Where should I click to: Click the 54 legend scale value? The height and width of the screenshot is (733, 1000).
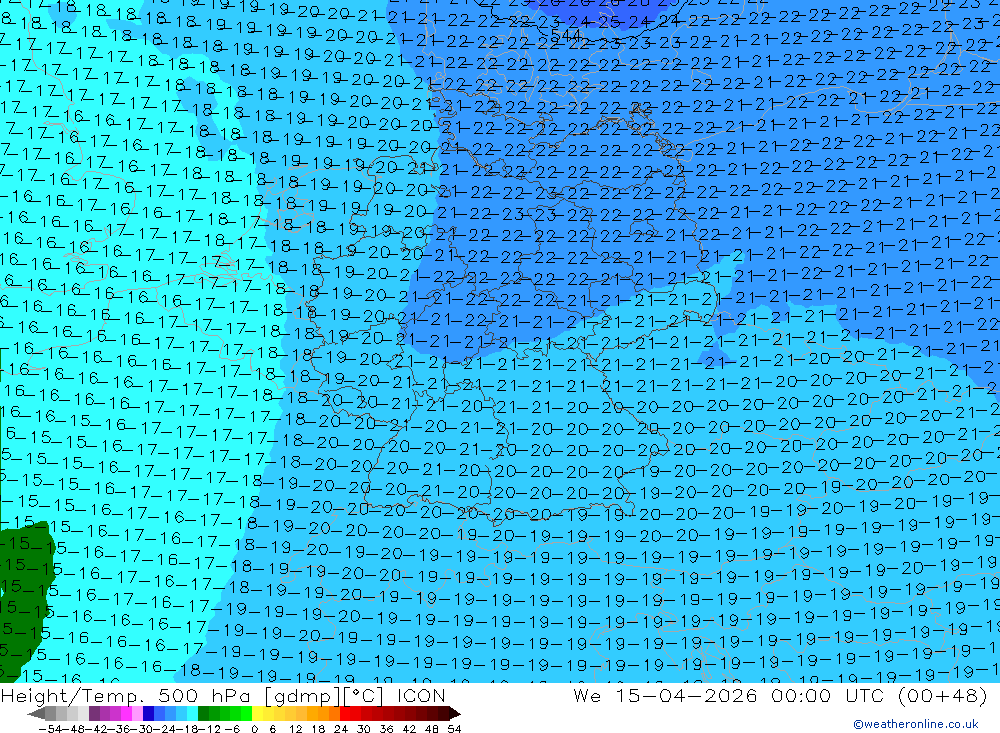point(454,729)
